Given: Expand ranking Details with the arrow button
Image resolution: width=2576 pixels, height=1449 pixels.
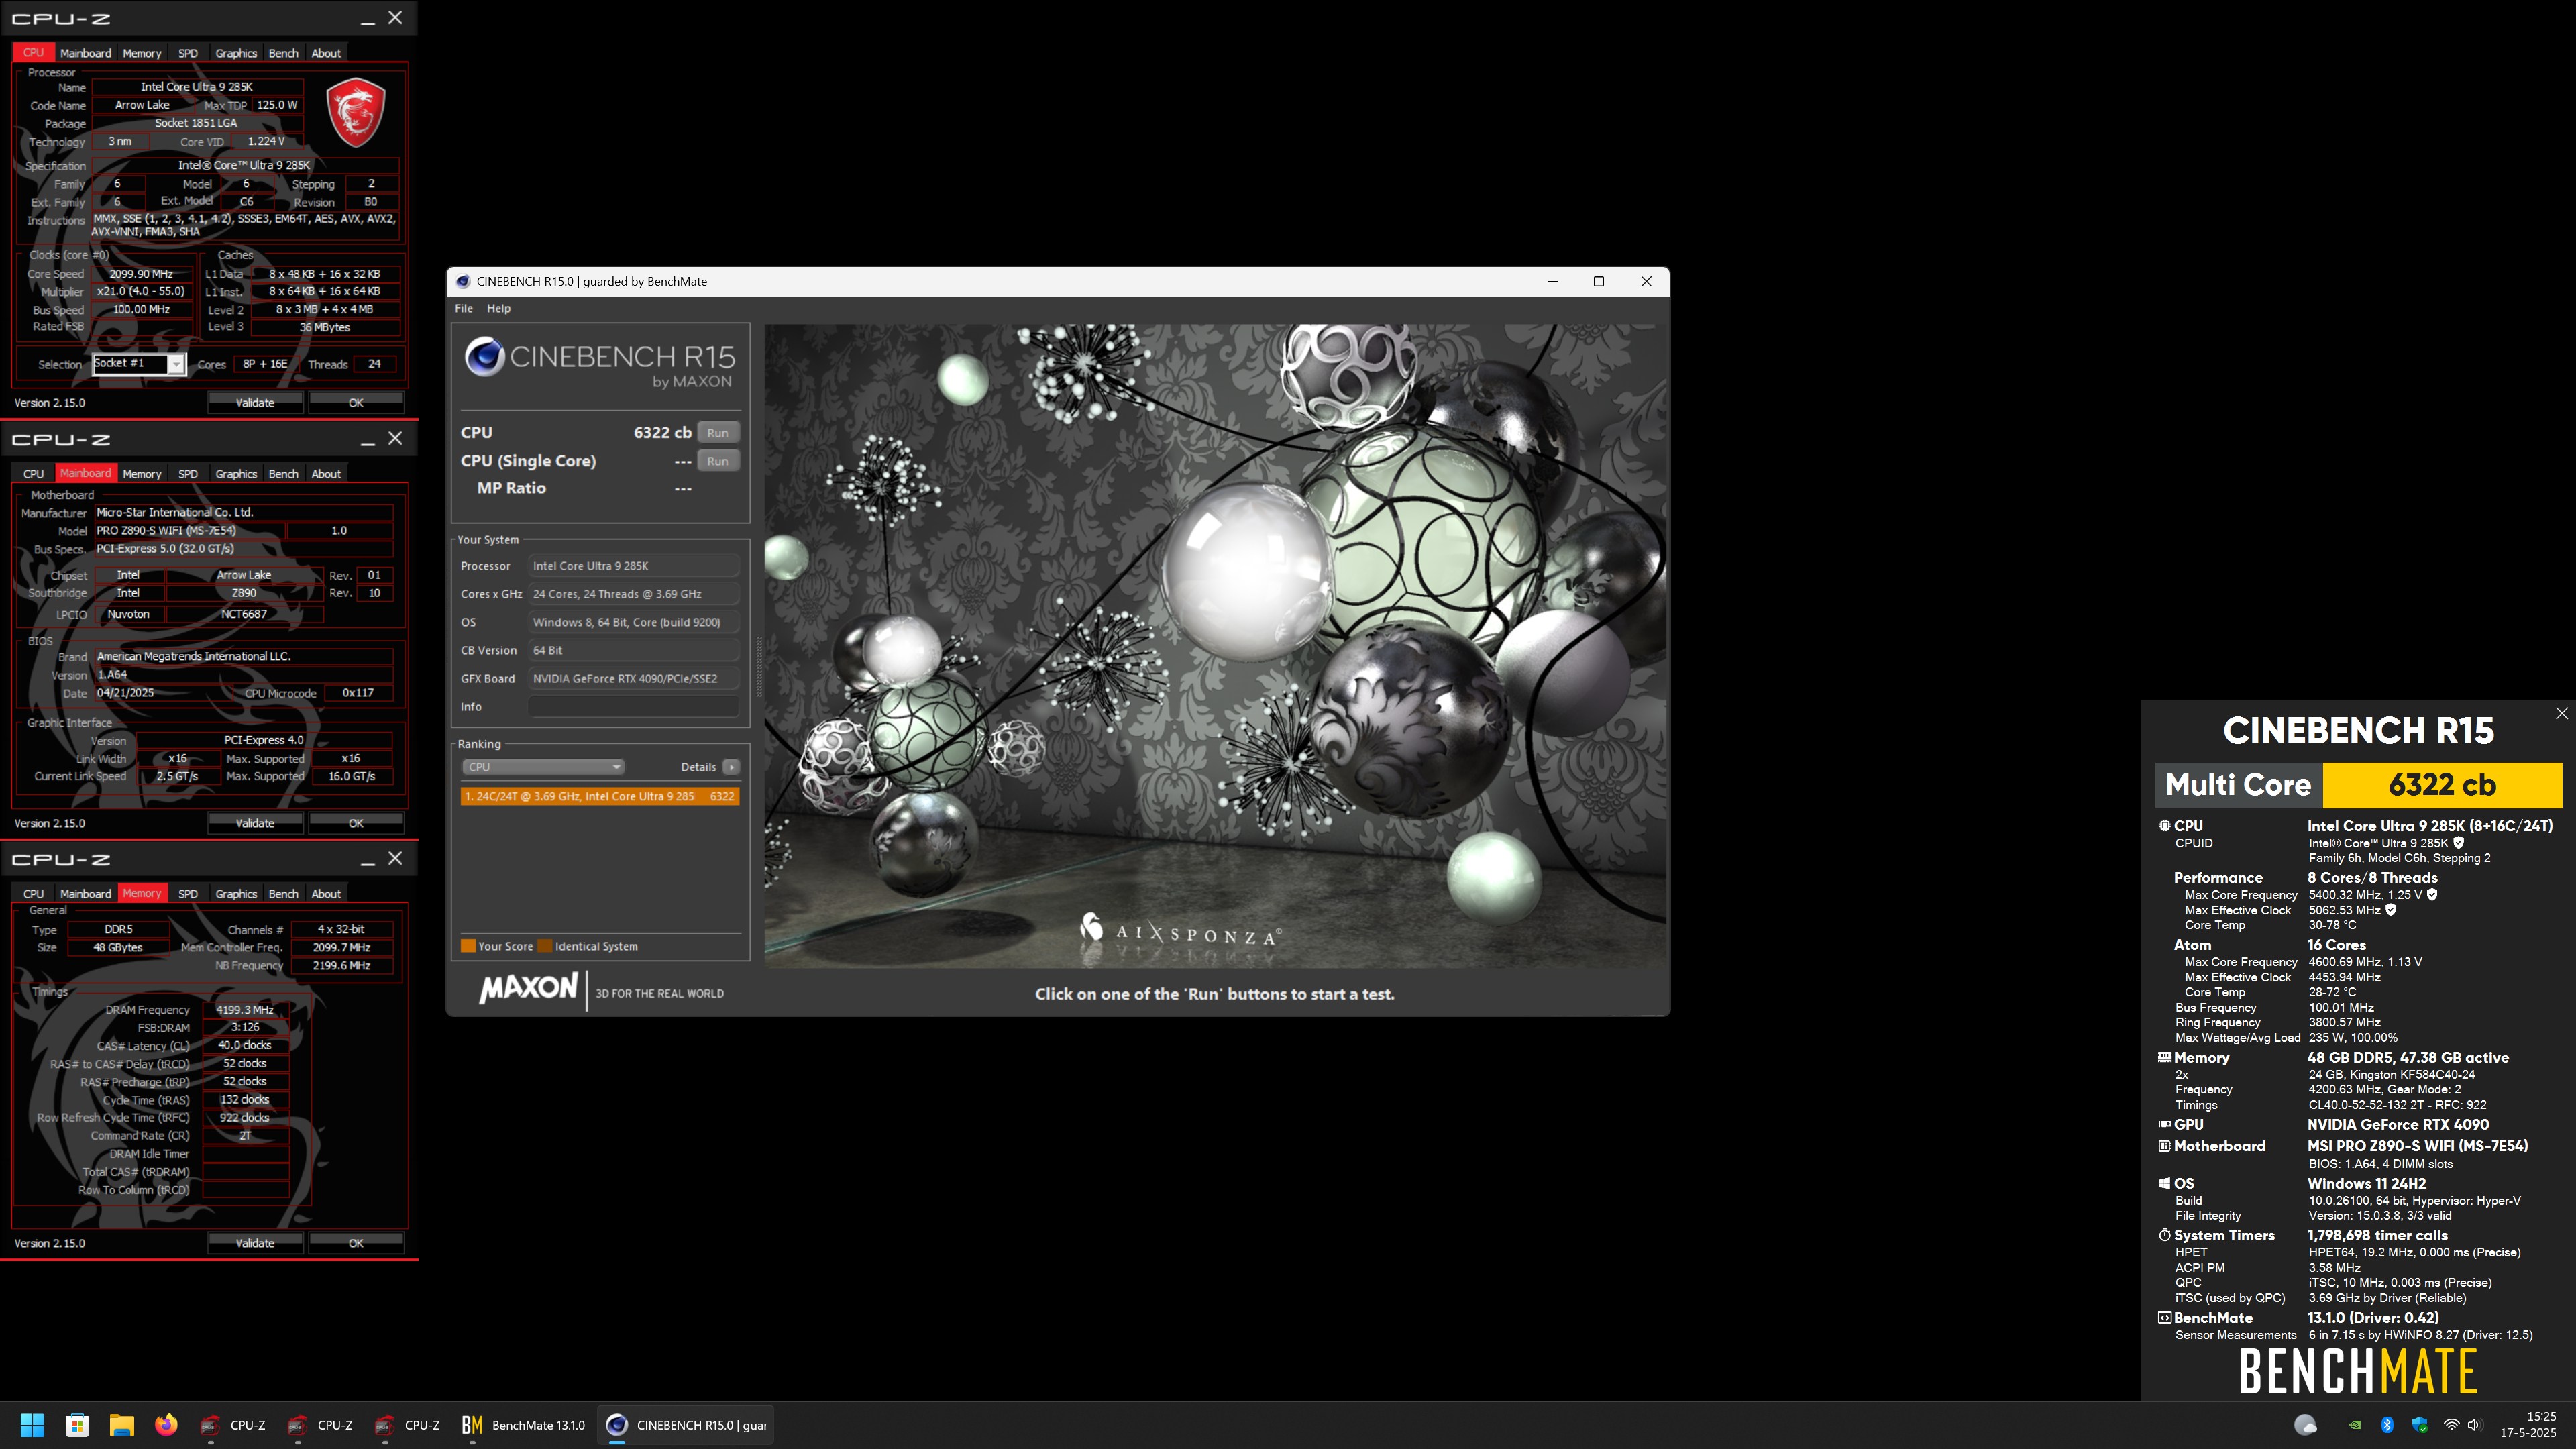Looking at the screenshot, I should (x=732, y=767).
